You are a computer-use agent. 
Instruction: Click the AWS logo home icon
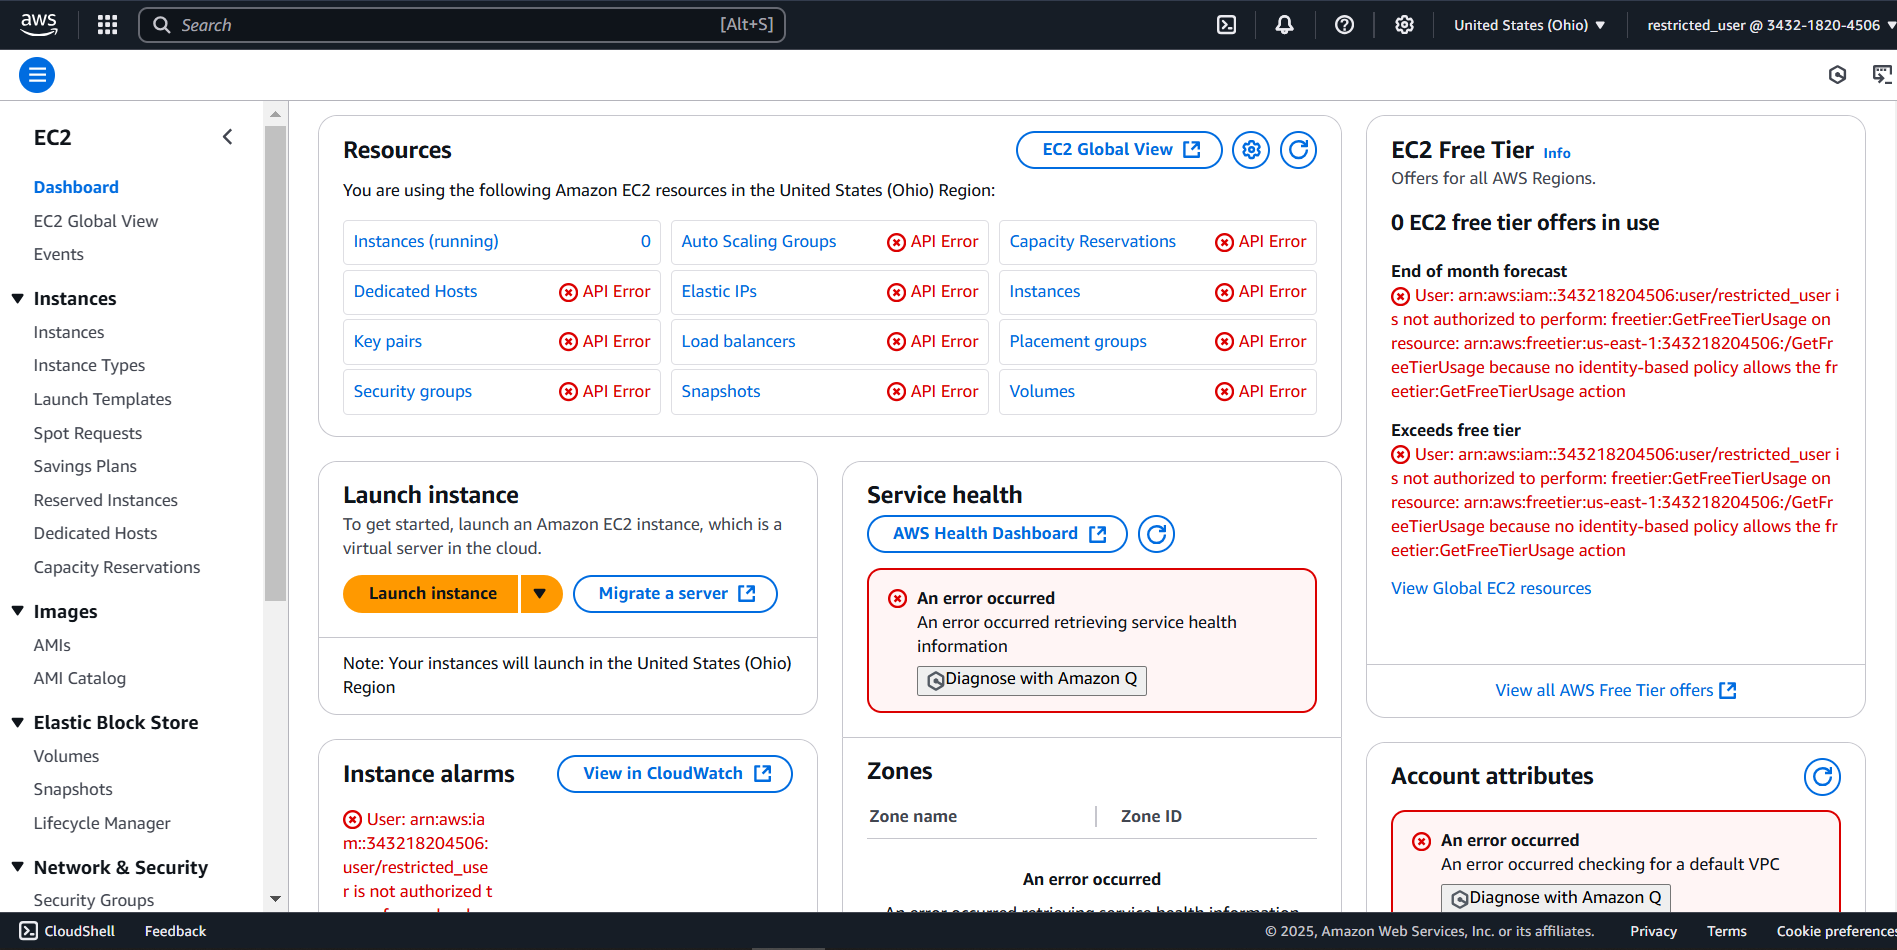point(38,24)
